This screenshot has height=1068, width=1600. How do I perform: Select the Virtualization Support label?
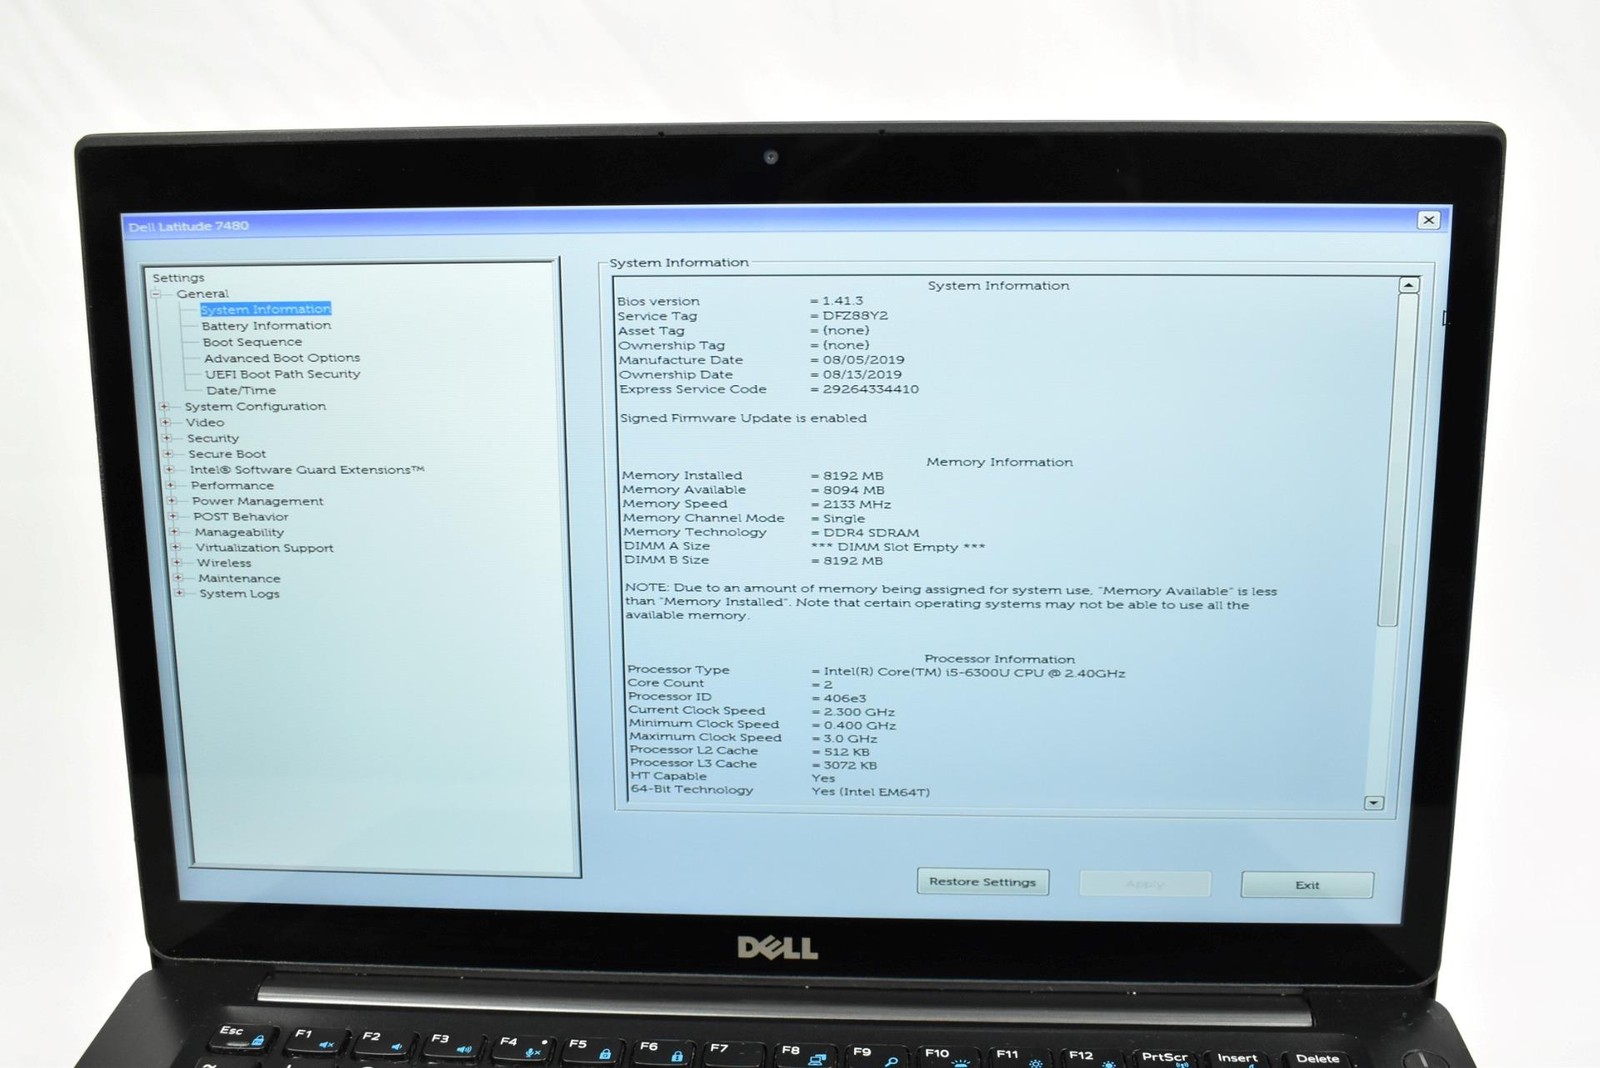pyautogui.click(x=265, y=548)
